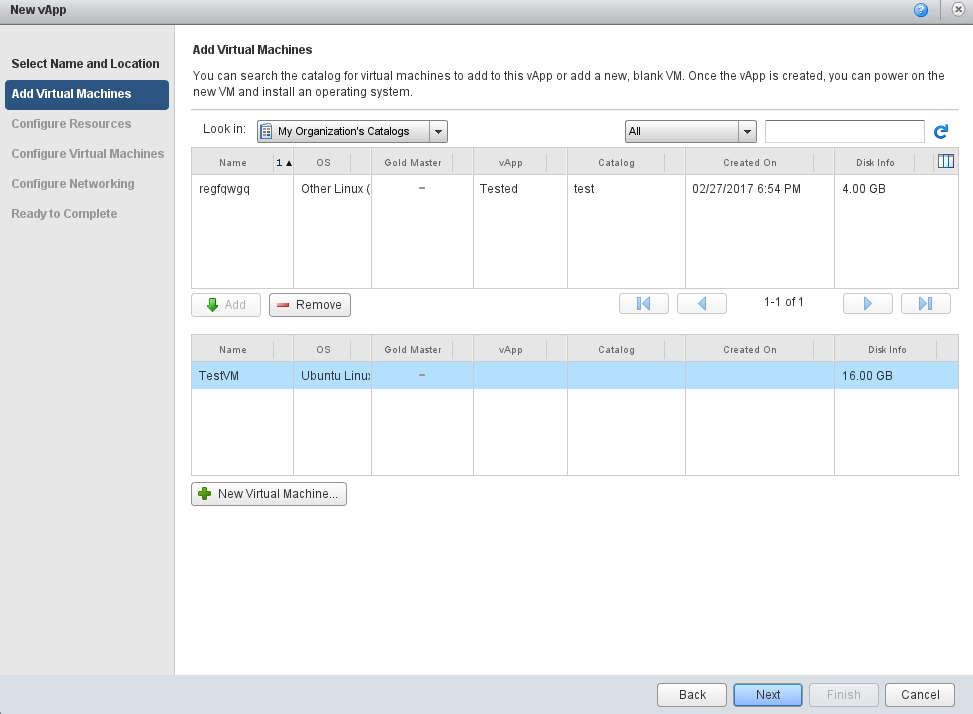This screenshot has height=714, width=973.
Task: Select the regfqwgq catalog row
Action: click(x=225, y=189)
